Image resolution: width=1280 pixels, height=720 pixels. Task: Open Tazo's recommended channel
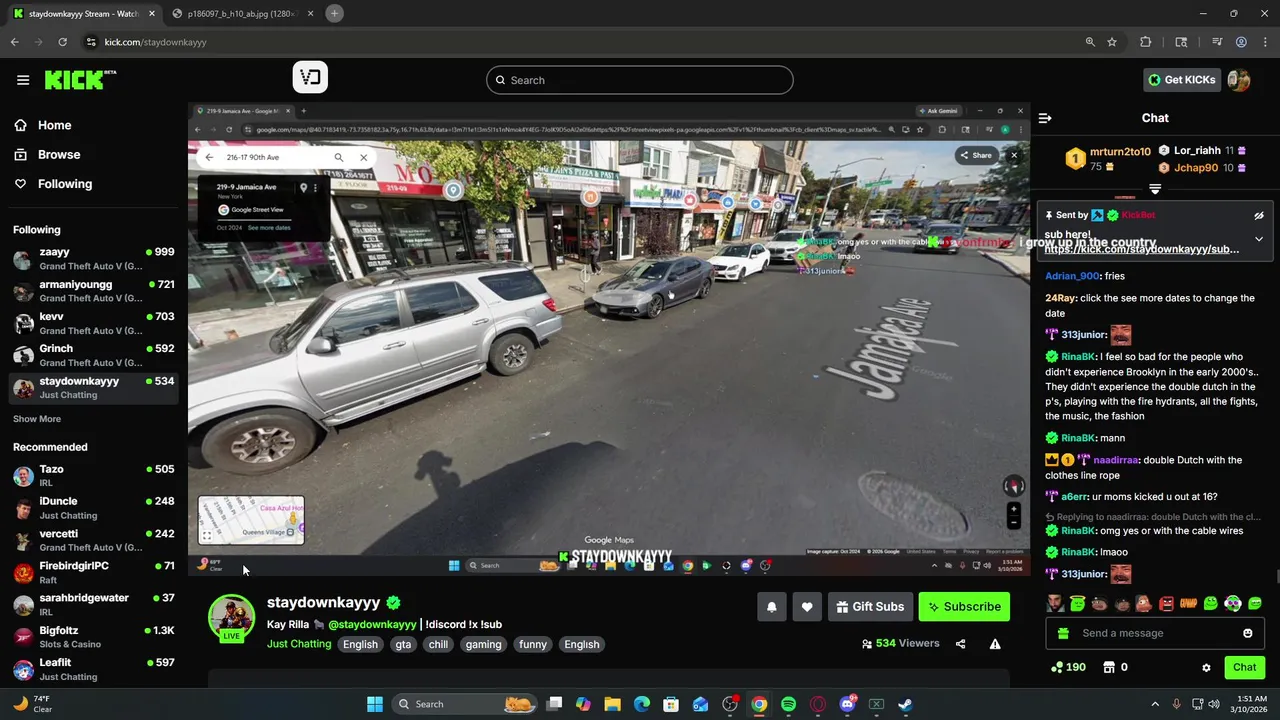[x=94, y=476]
